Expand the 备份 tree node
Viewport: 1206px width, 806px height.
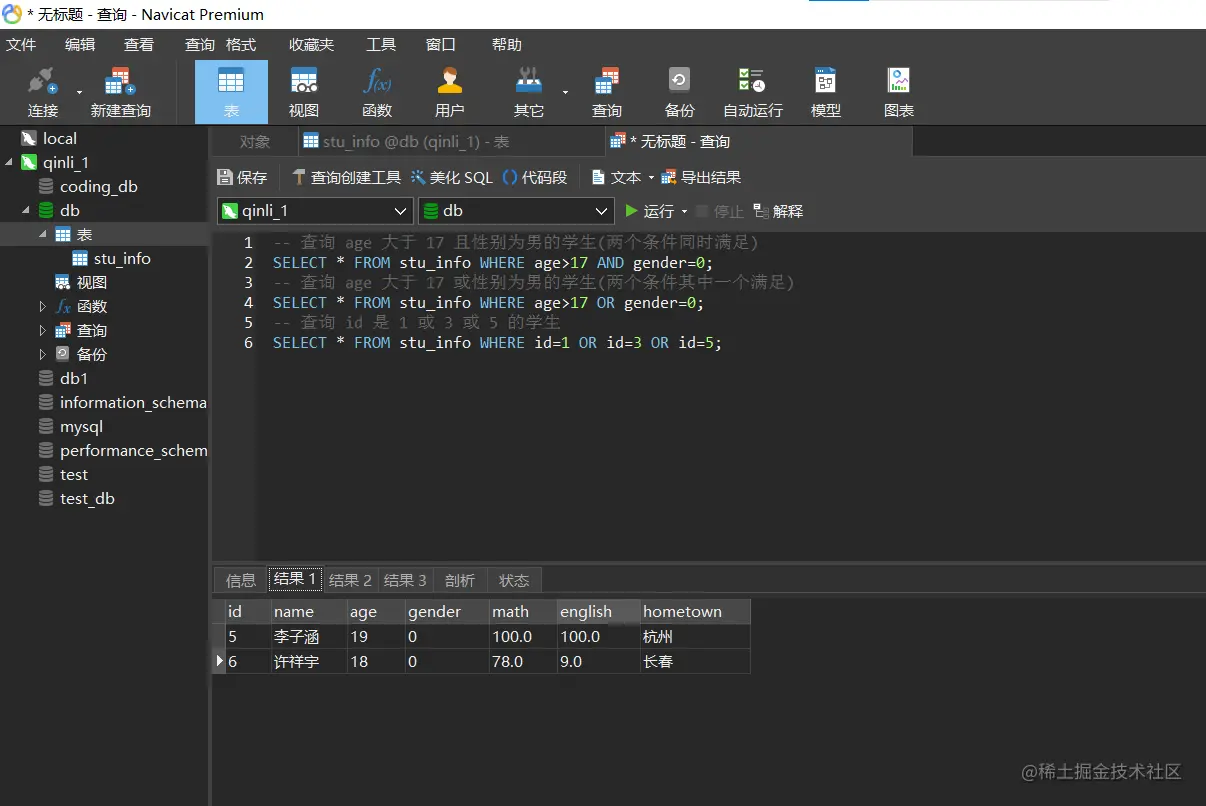(43, 355)
